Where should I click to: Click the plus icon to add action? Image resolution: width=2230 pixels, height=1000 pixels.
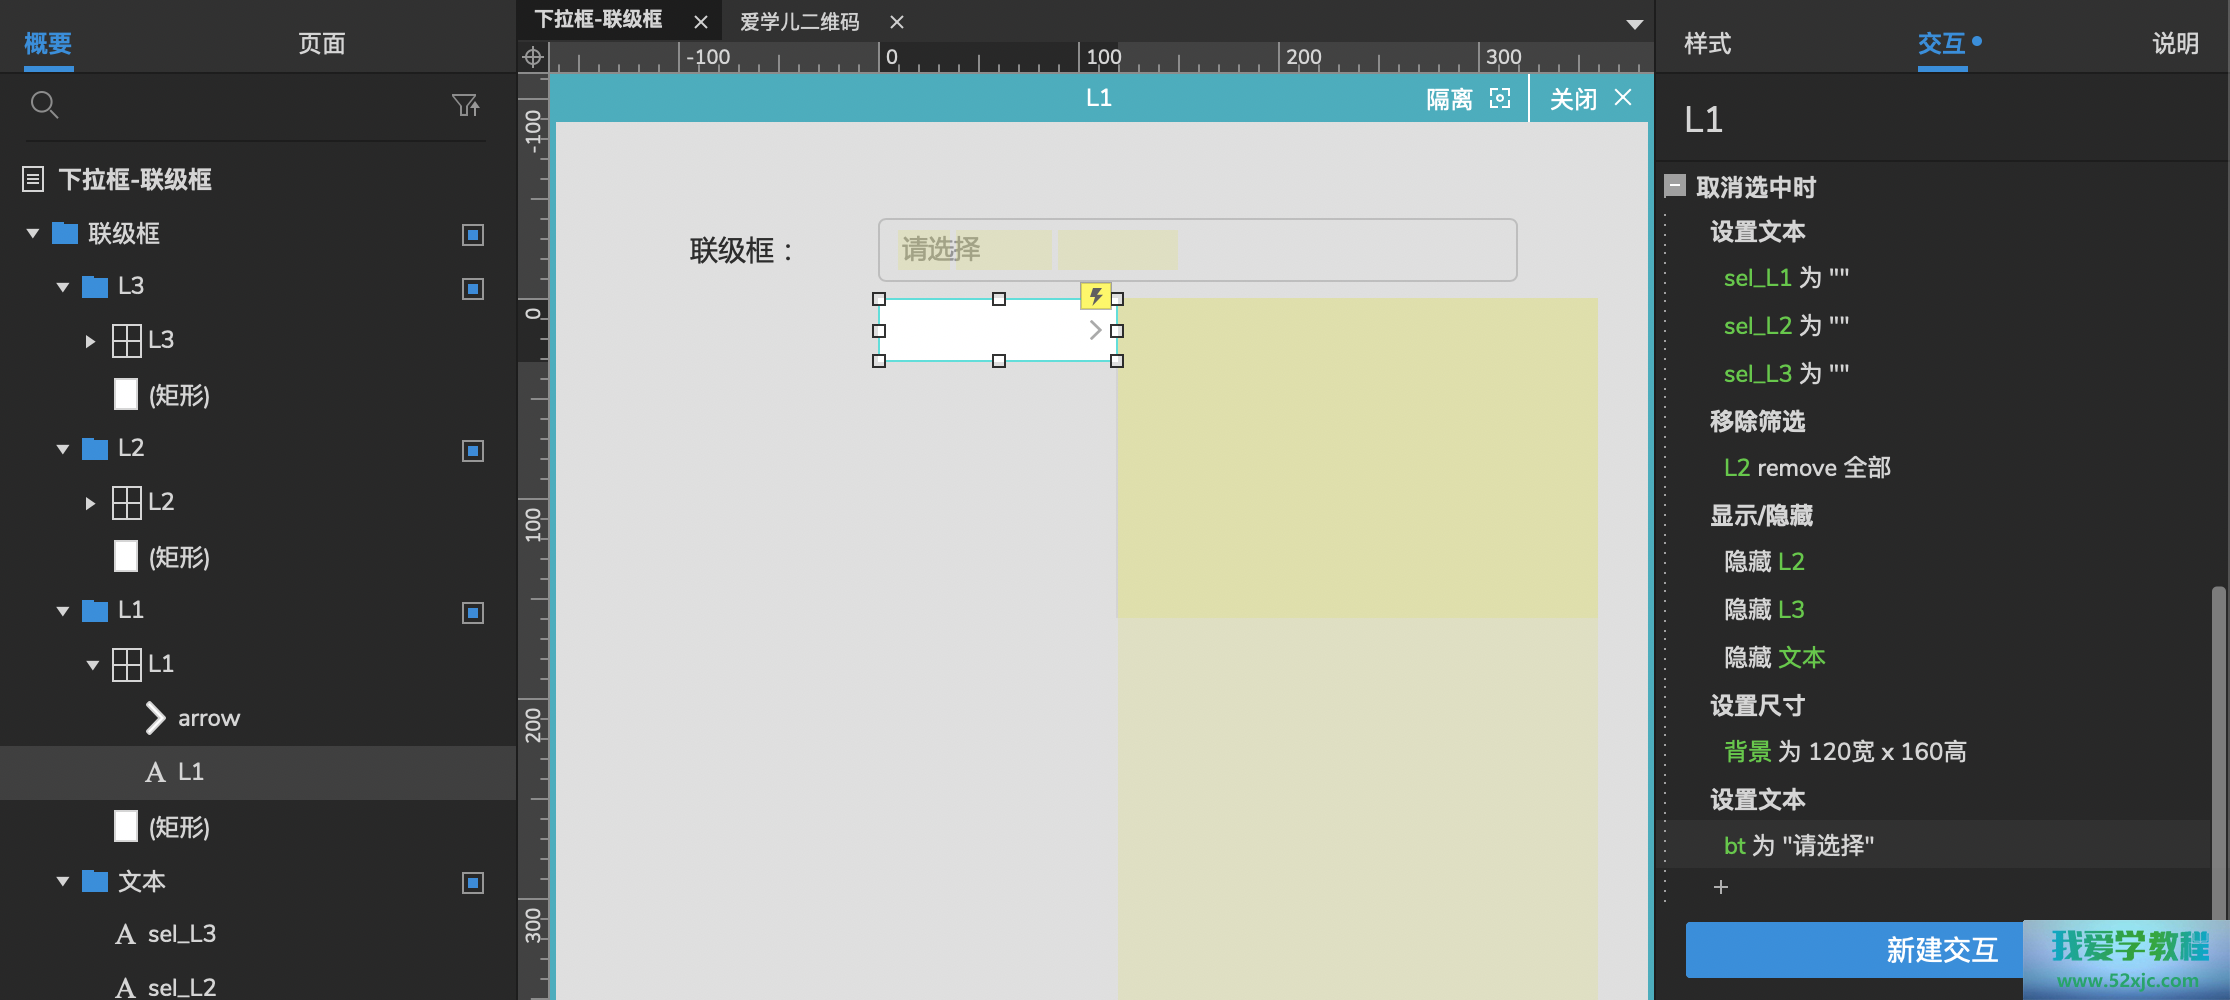1721,887
